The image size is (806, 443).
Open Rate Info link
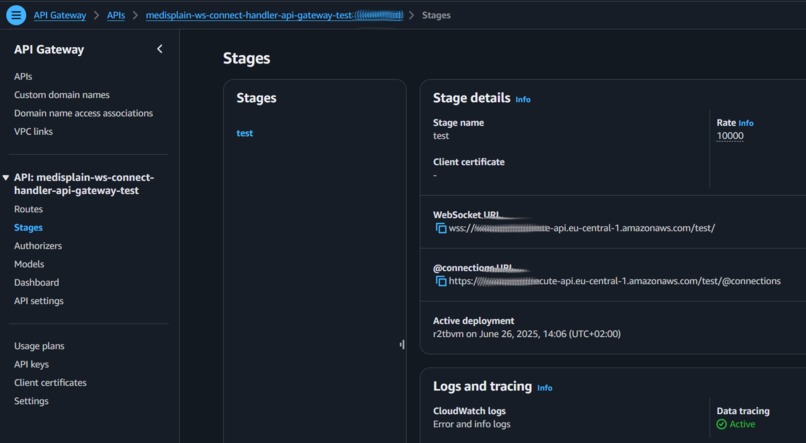(746, 123)
